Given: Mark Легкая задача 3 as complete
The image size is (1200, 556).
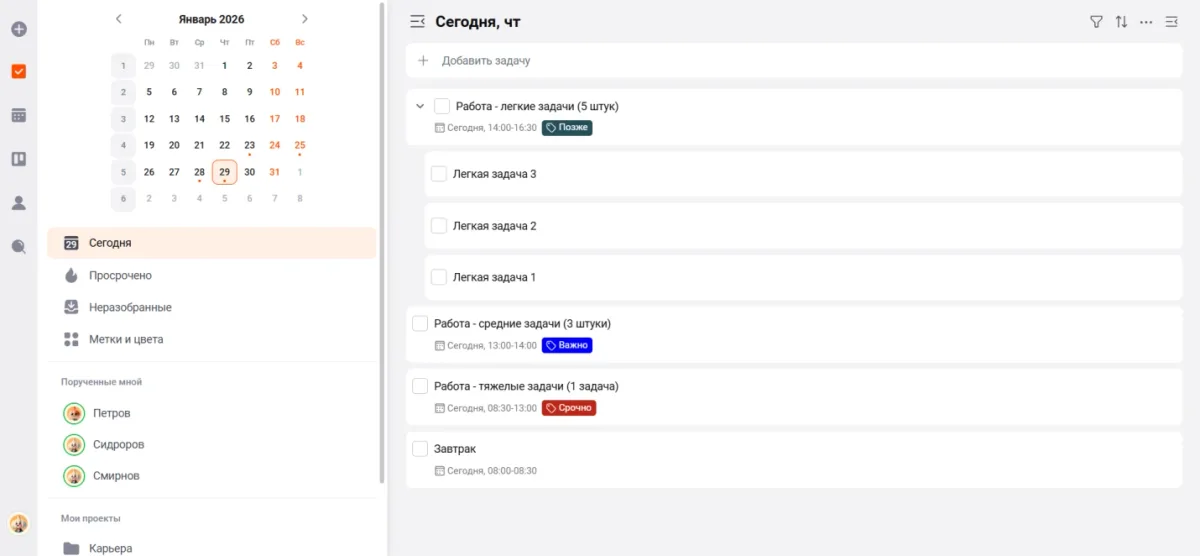Looking at the screenshot, I should (x=438, y=174).
